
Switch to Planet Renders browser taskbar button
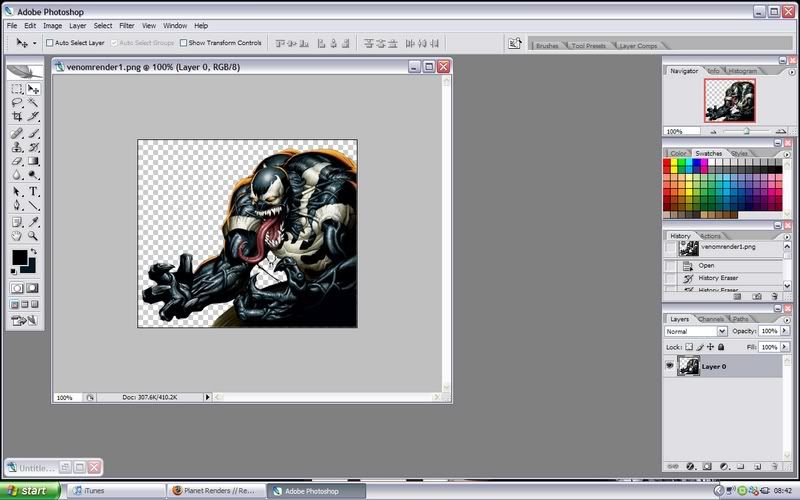tap(216, 490)
